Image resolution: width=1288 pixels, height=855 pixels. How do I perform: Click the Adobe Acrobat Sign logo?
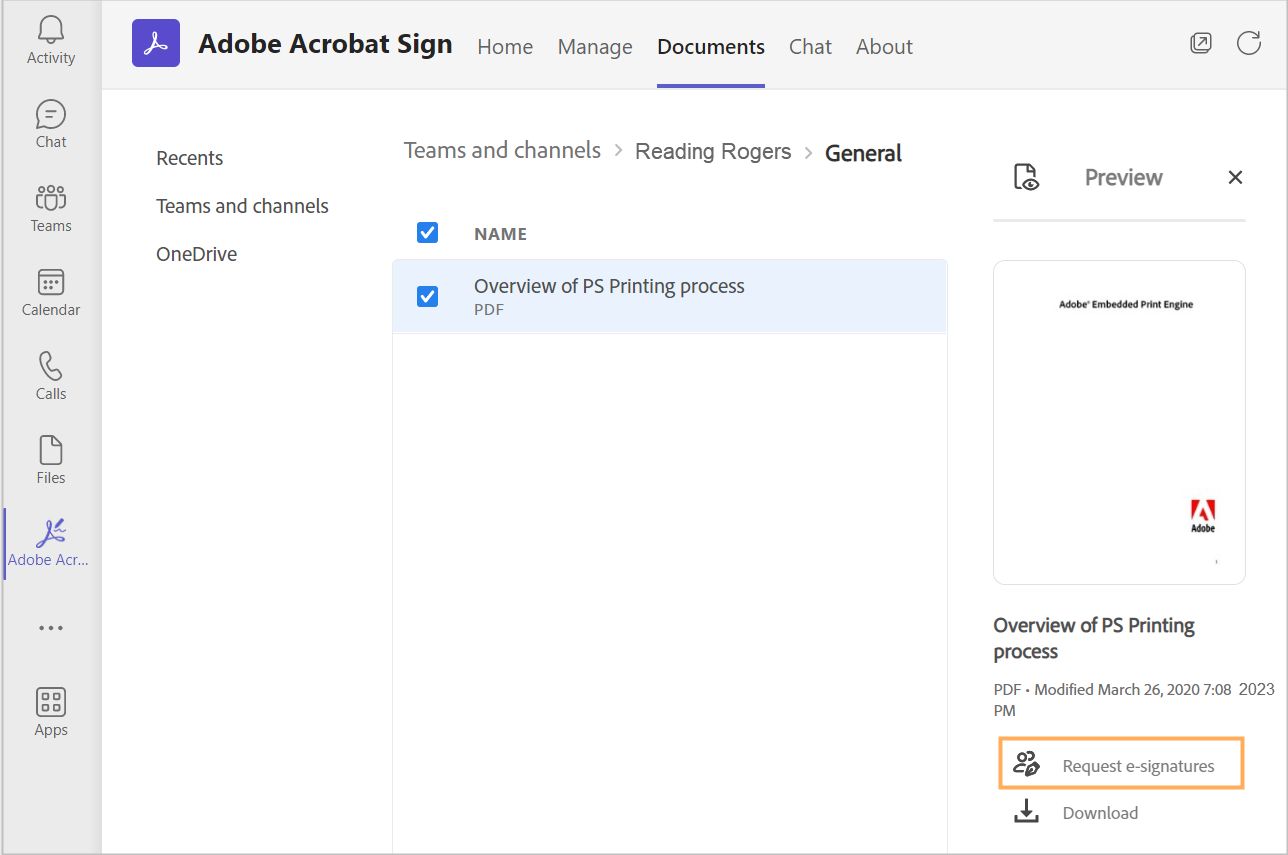point(156,43)
